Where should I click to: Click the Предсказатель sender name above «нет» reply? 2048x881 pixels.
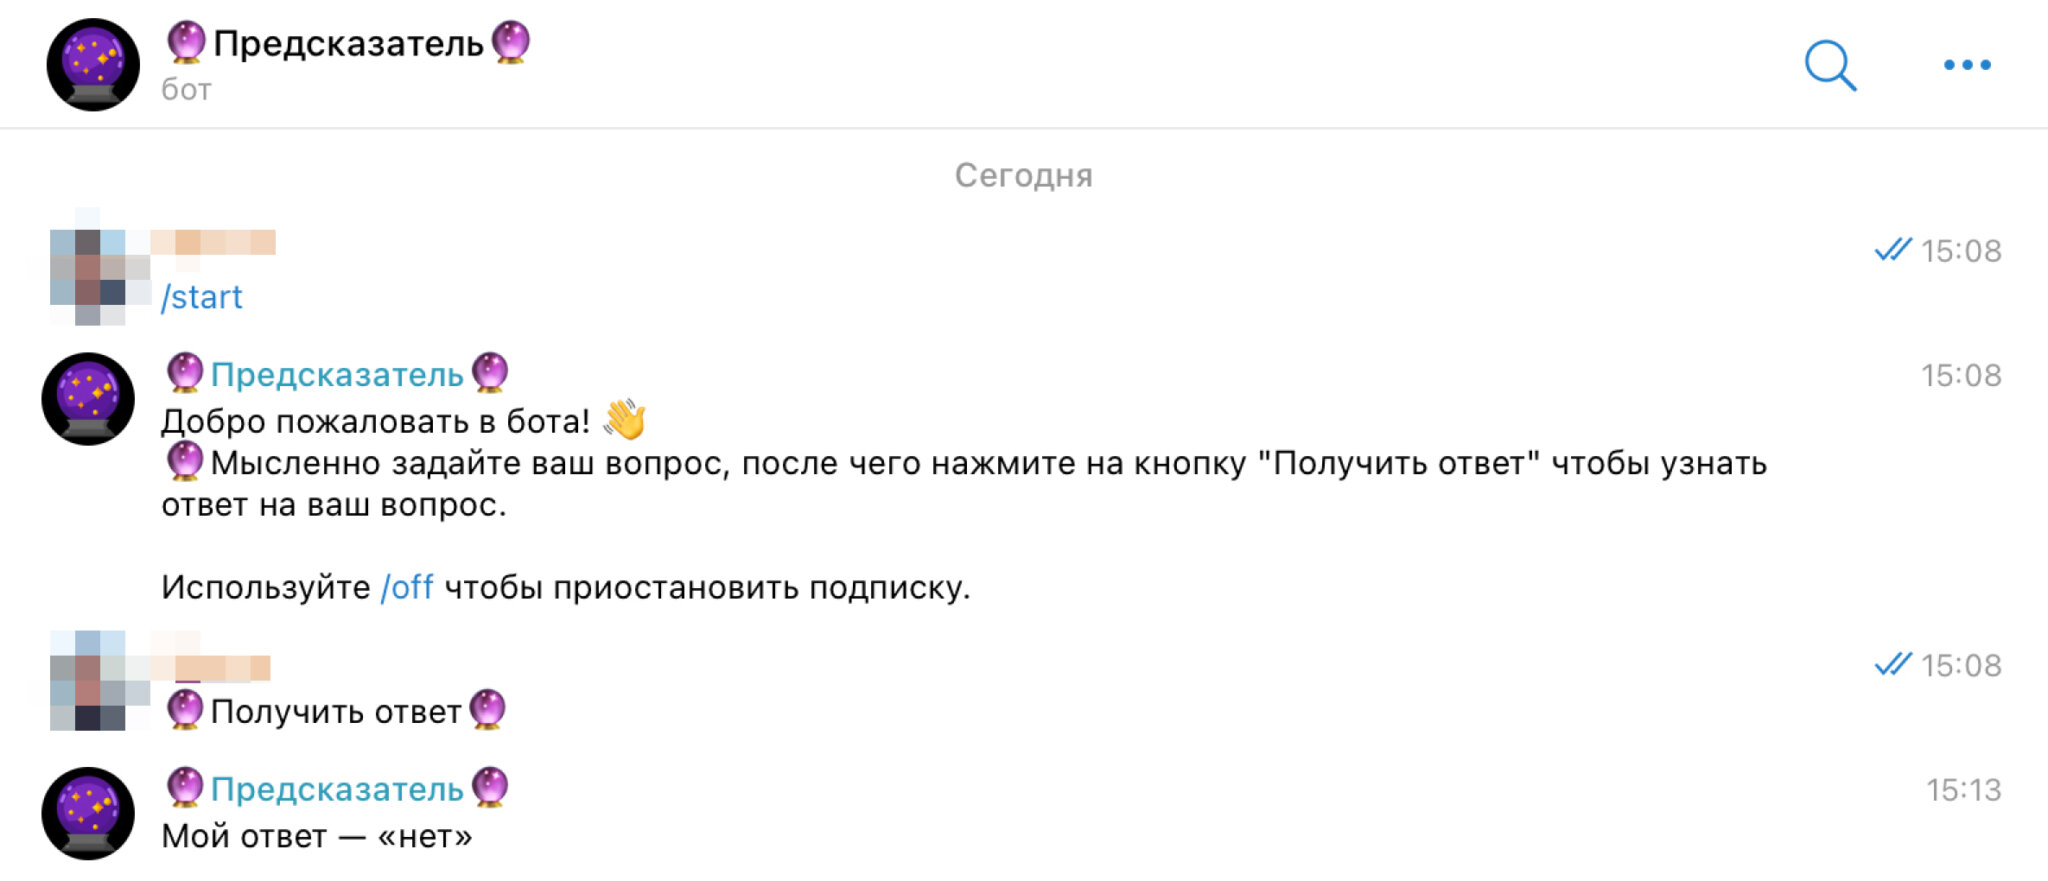click(337, 789)
